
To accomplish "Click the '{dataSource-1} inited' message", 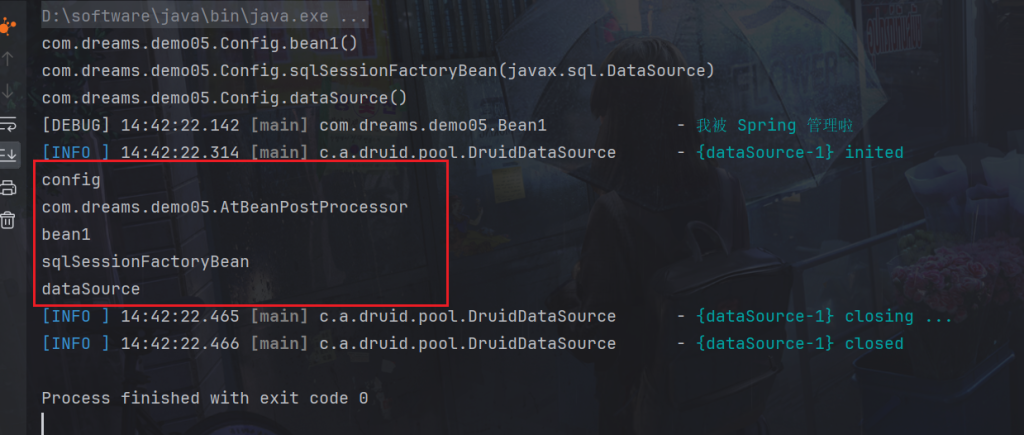I will (799, 152).
